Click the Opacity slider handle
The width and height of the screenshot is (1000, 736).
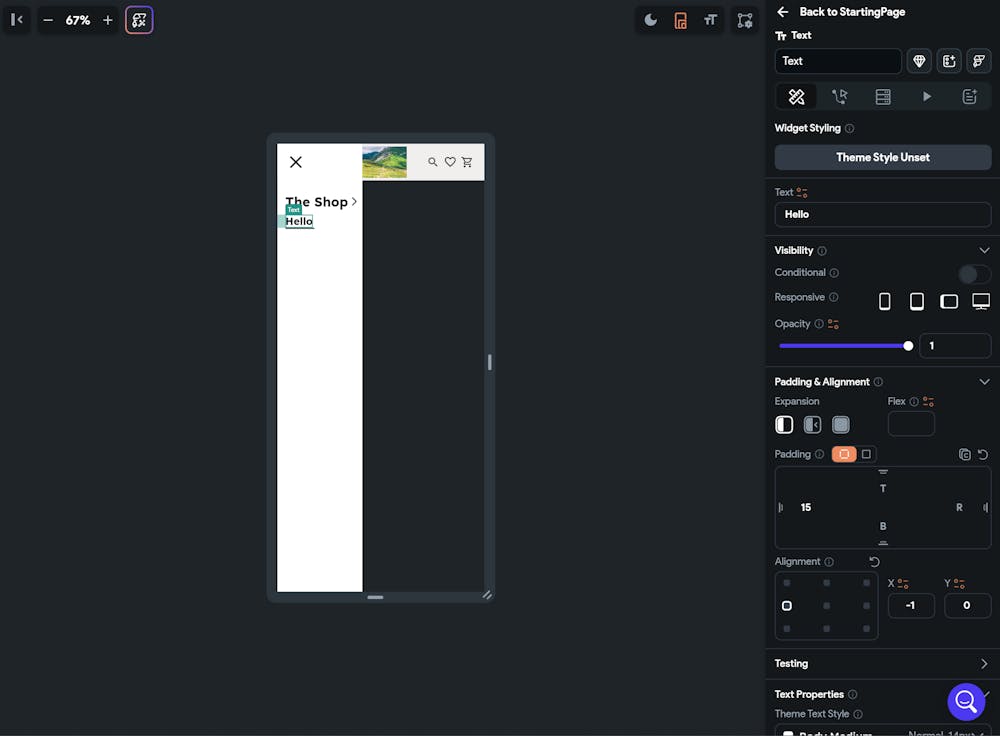[908, 346]
